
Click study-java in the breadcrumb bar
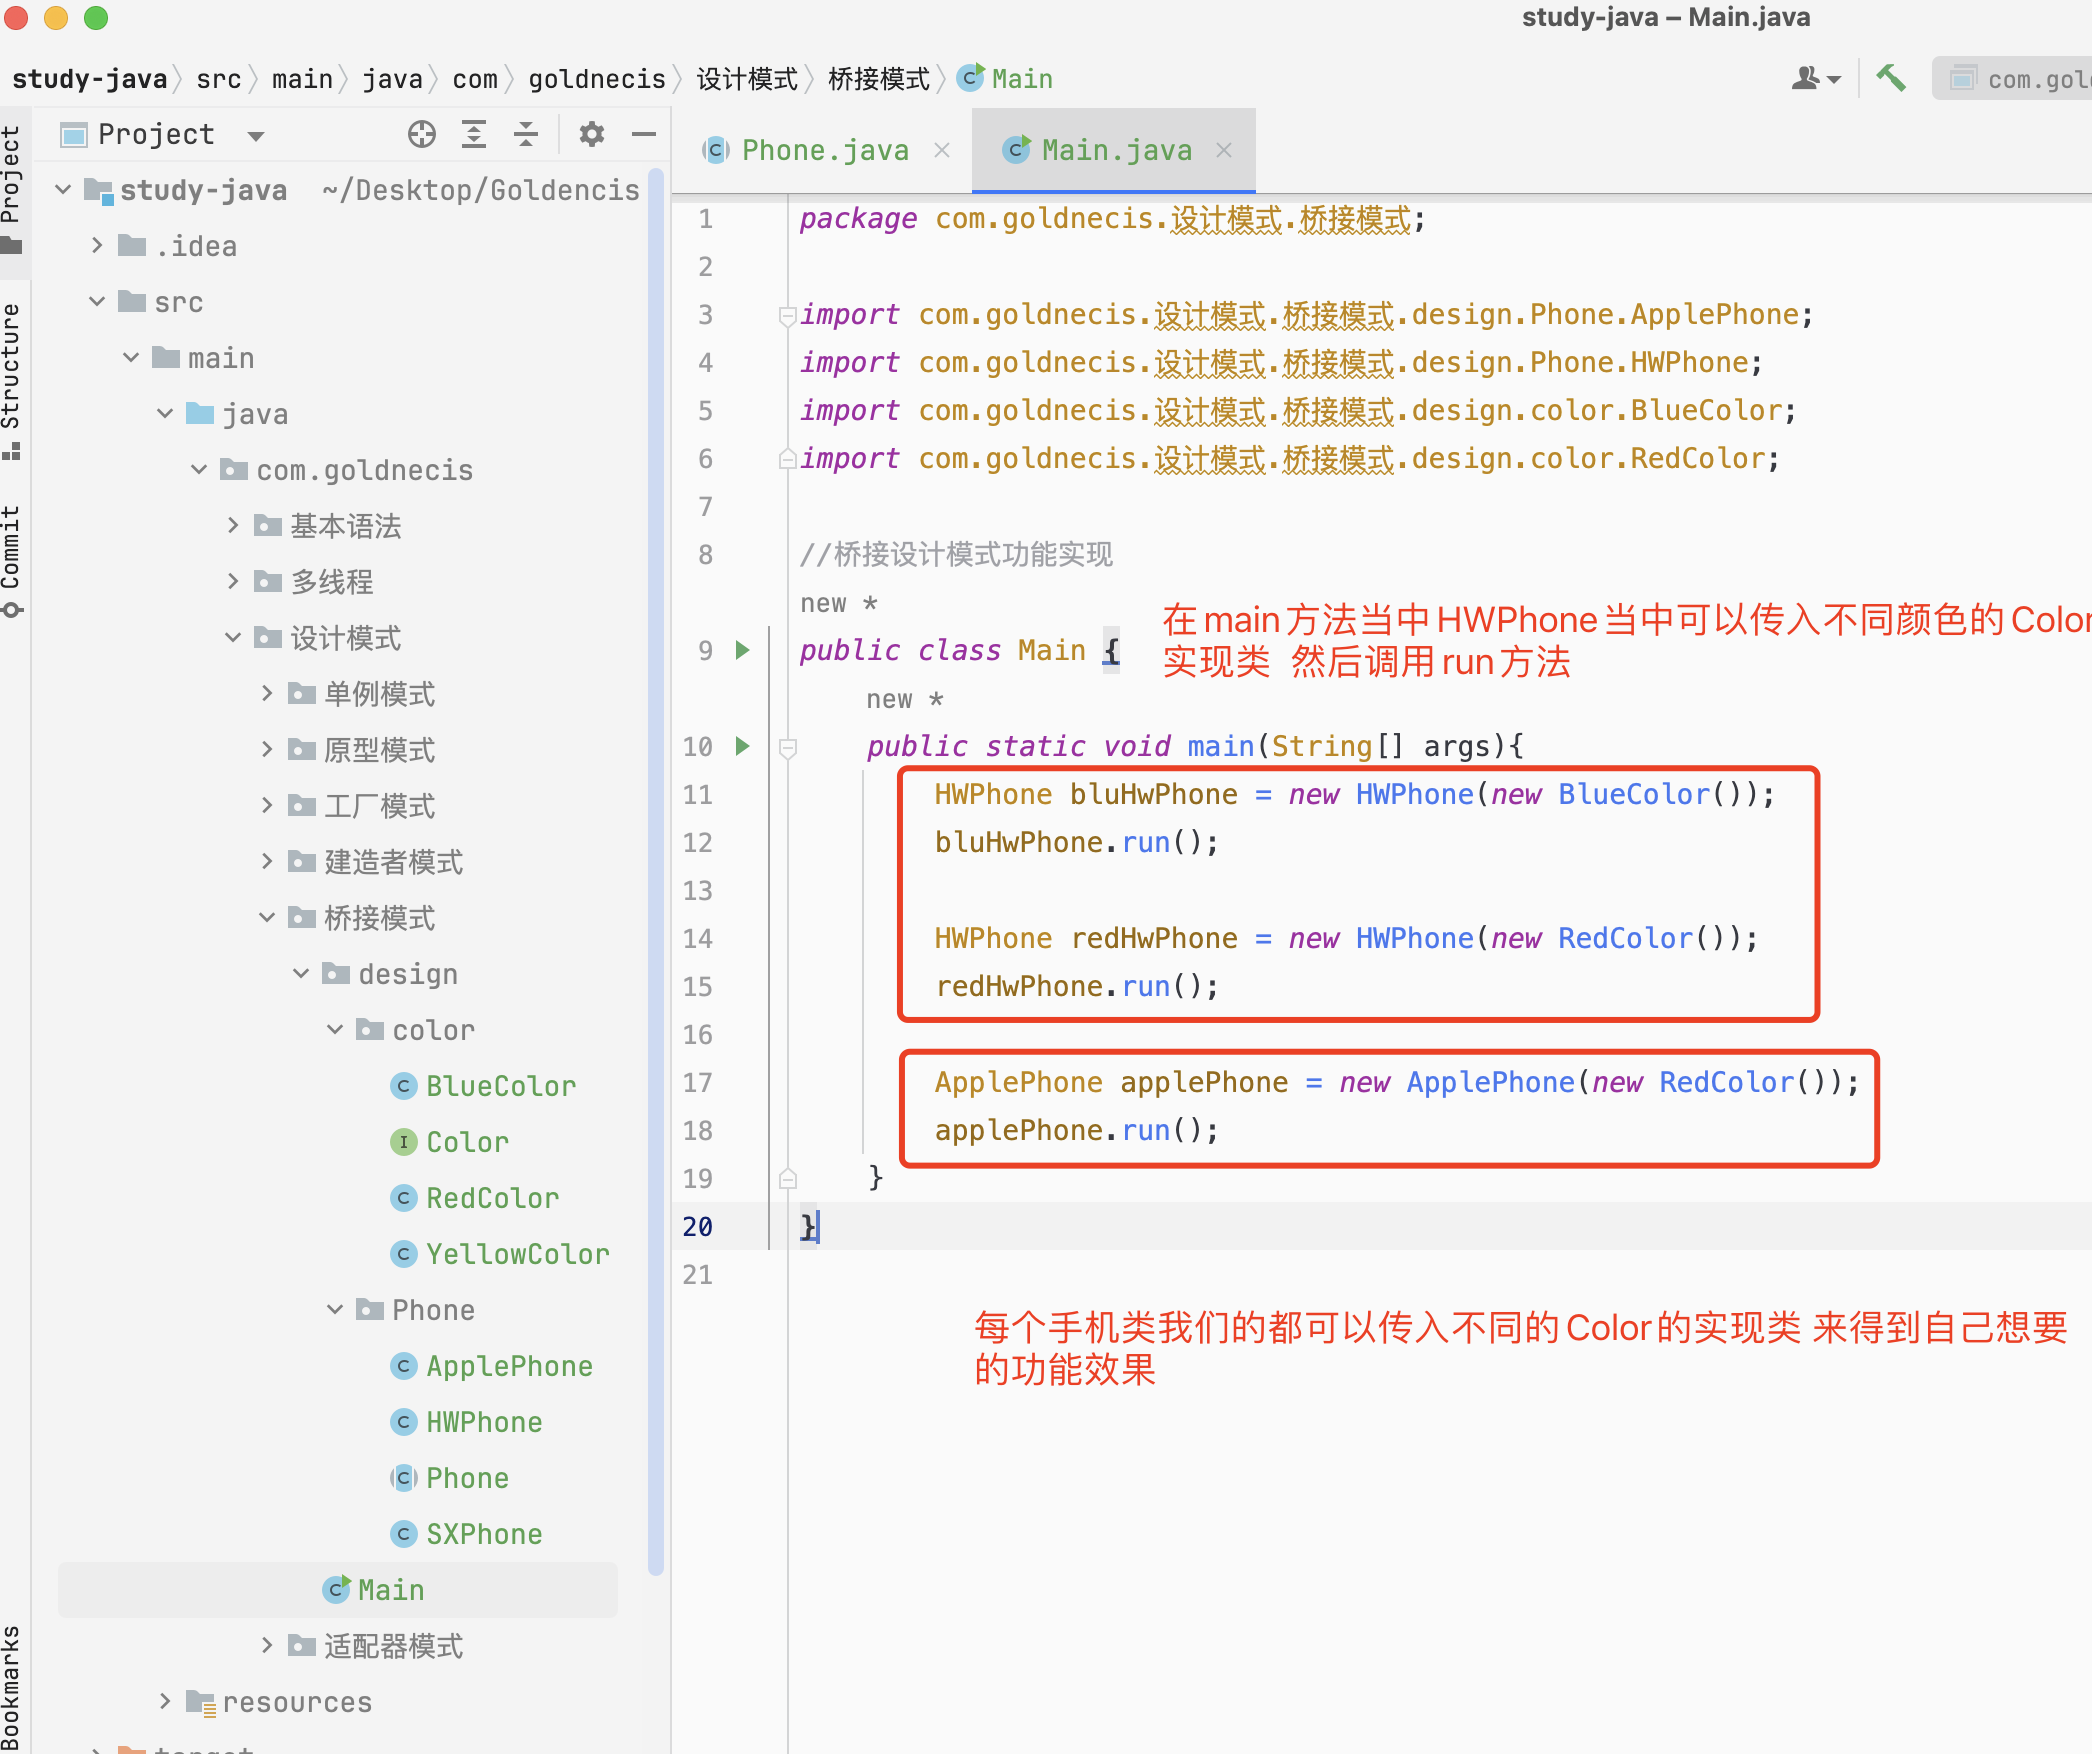(90, 79)
